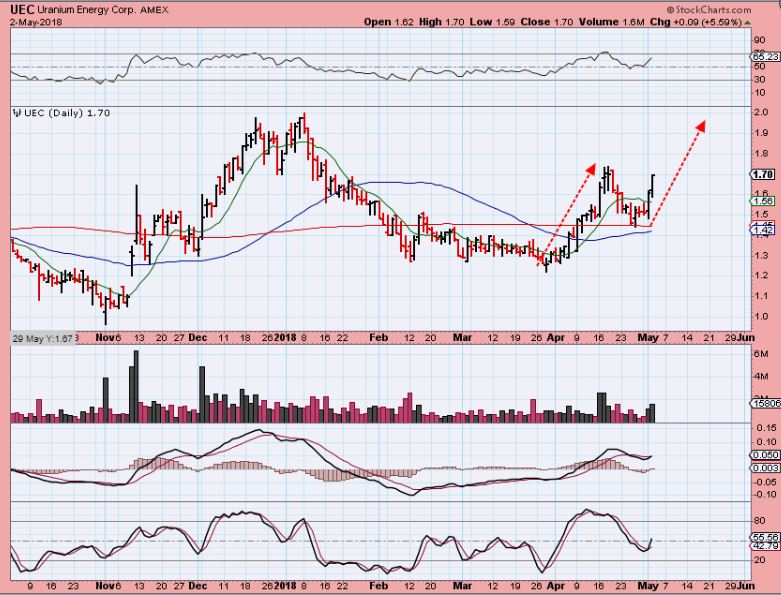Click the volume axis tag 15806

(766, 403)
